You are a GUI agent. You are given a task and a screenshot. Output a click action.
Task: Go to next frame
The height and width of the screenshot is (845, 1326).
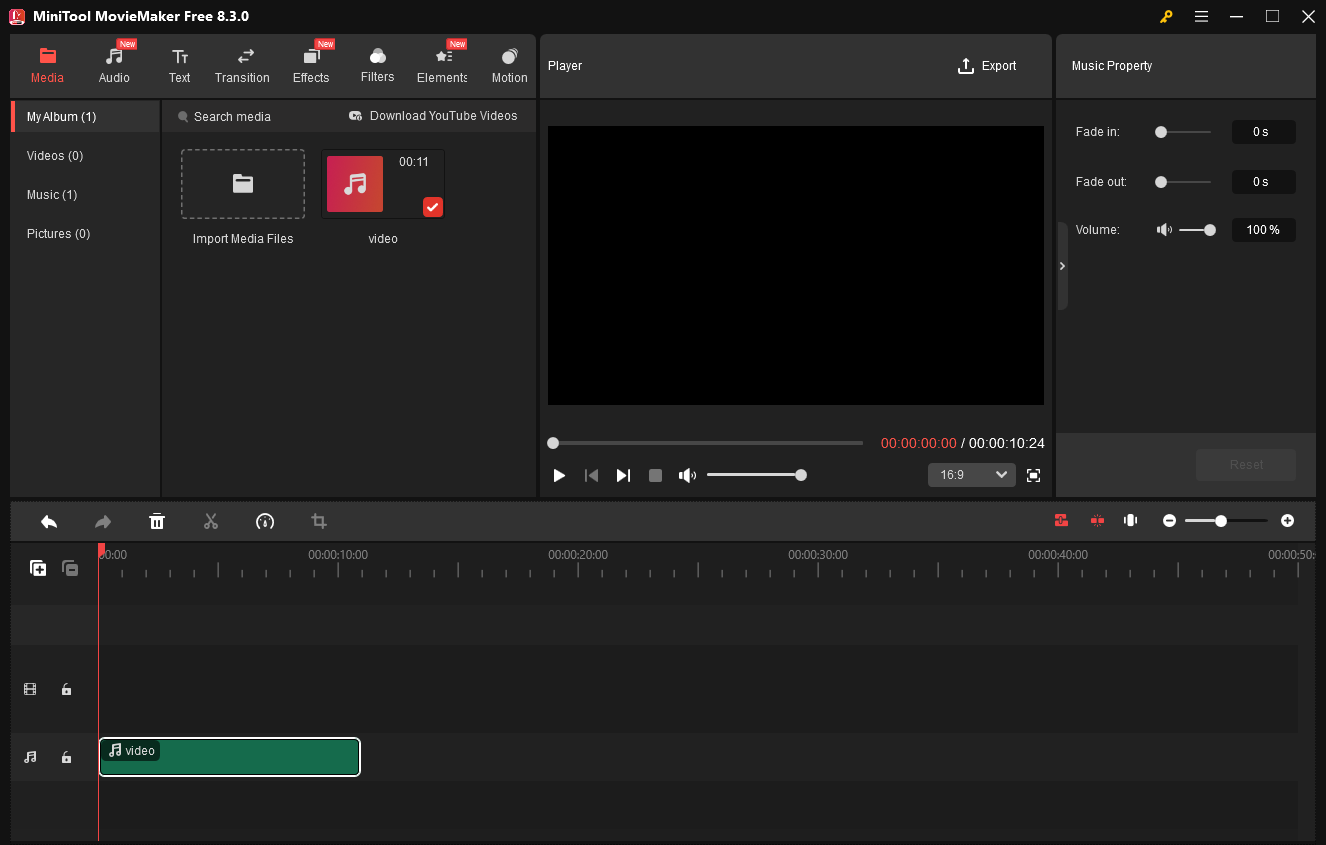[x=623, y=475]
